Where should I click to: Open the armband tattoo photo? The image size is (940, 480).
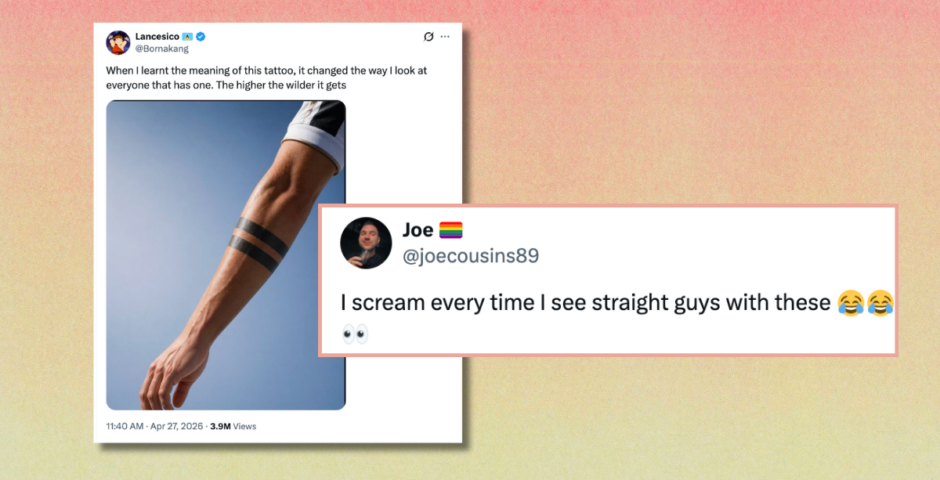pyautogui.click(x=226, y=255)
